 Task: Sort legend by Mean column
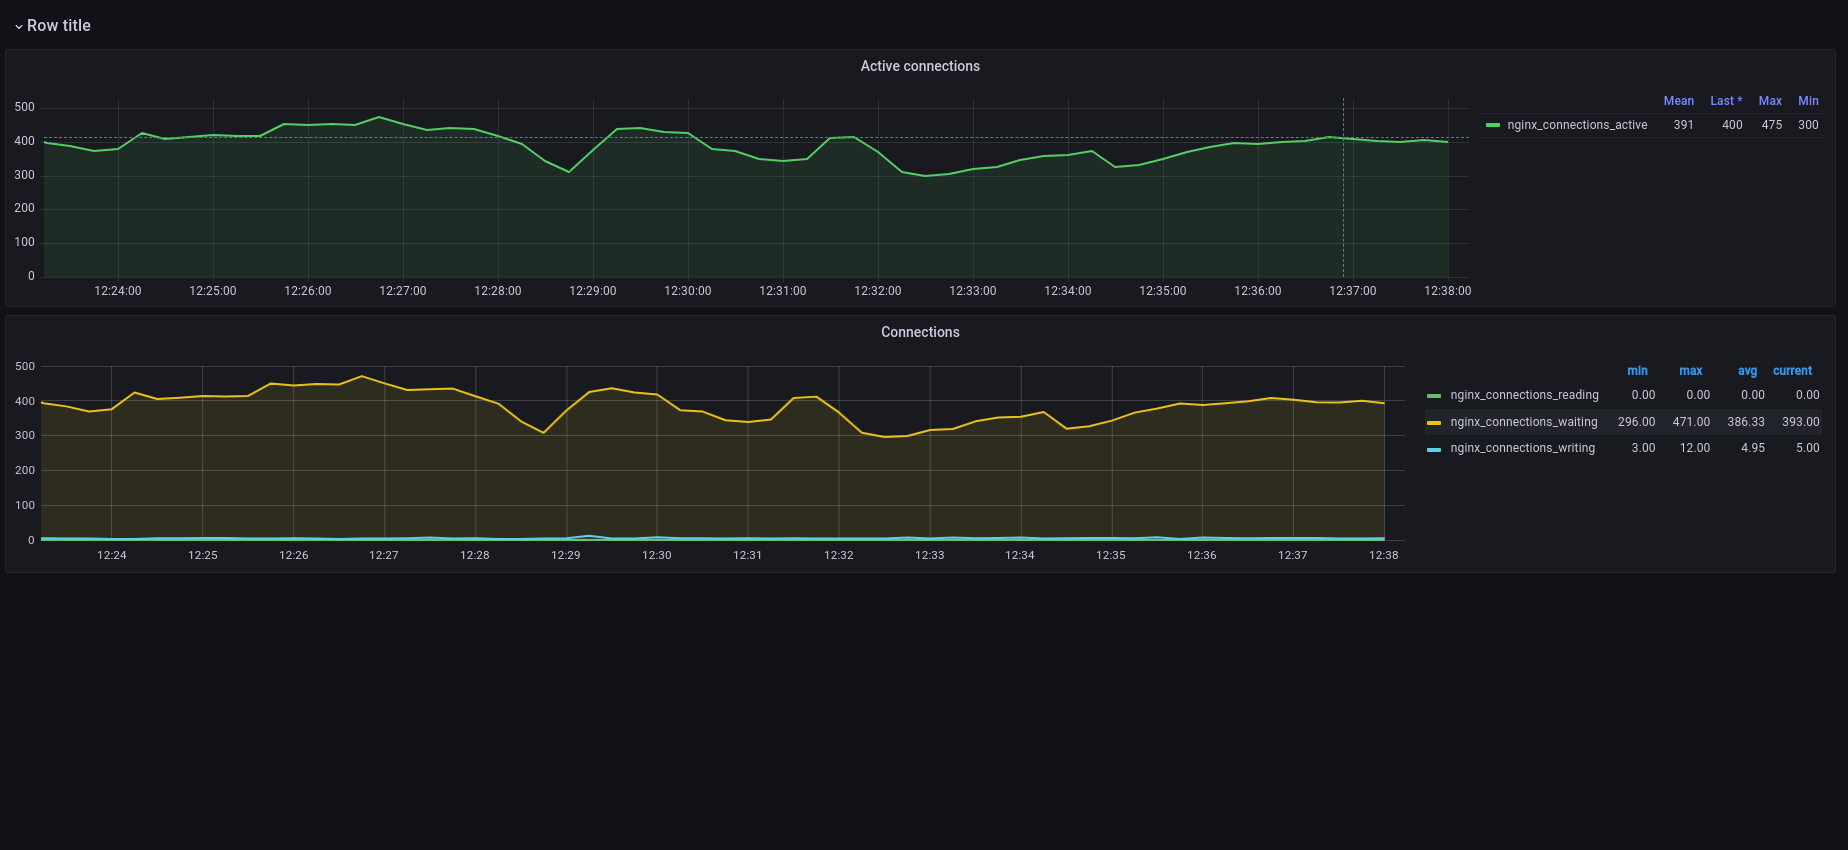coord(1678,101)
